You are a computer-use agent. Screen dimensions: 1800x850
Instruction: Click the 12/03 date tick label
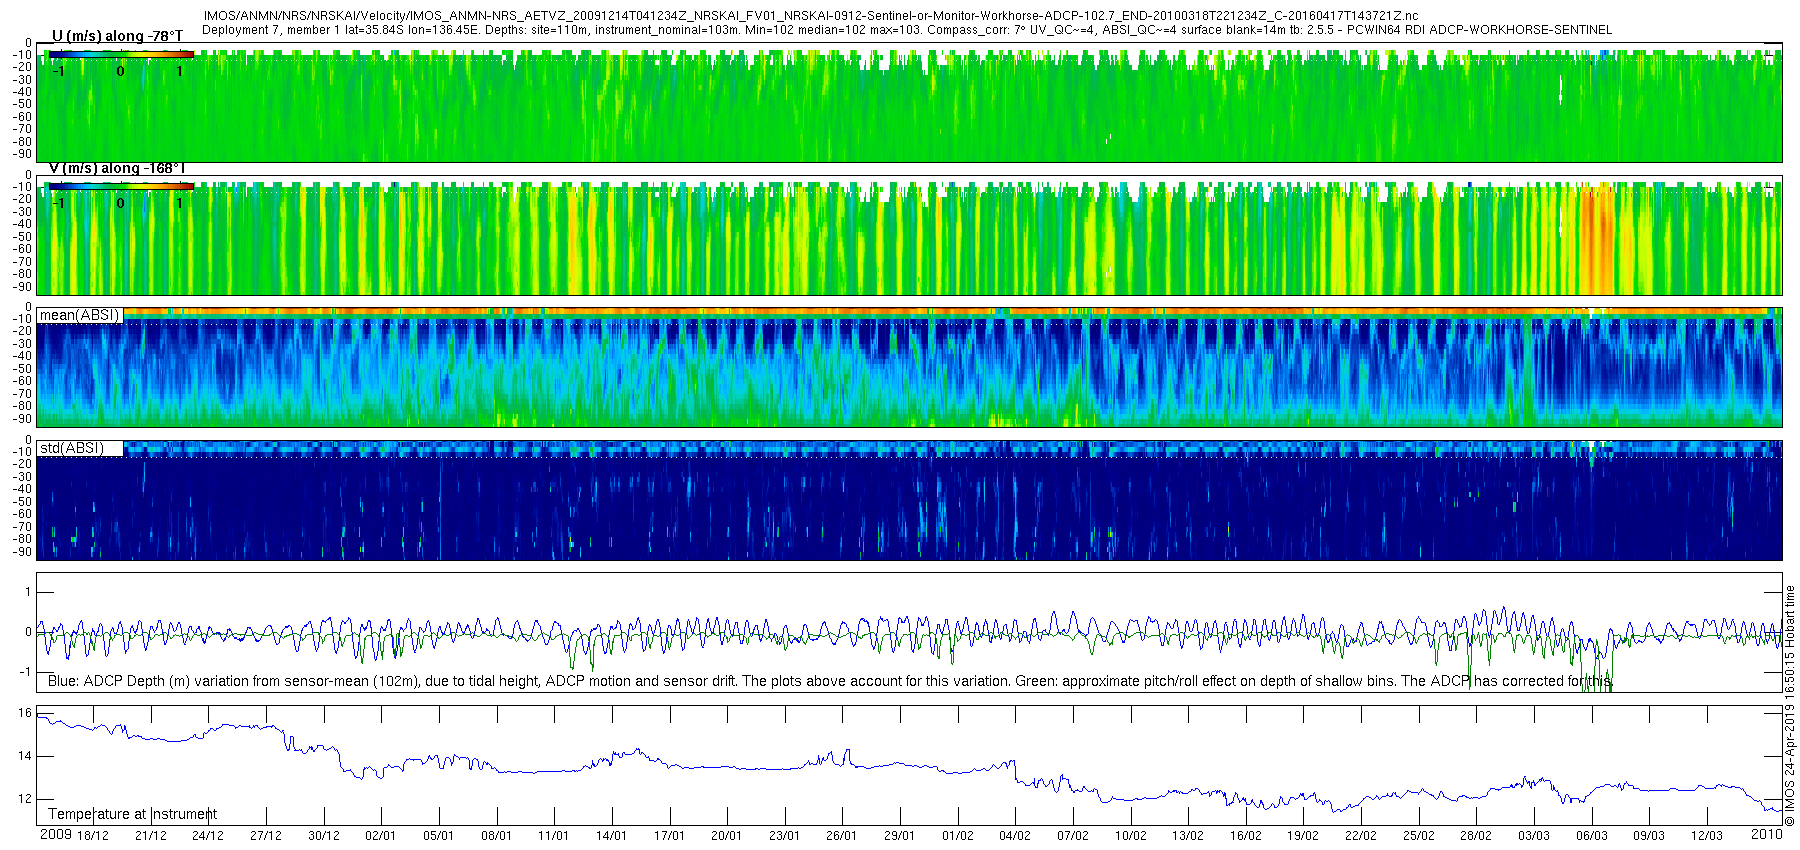[1706, 836]
